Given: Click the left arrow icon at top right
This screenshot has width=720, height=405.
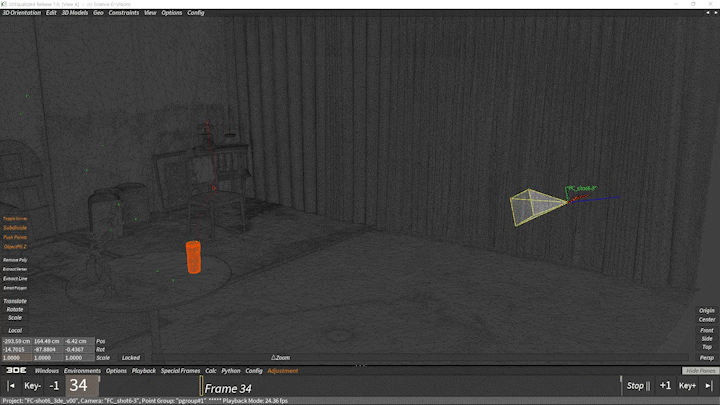Looking at the screenshot, I should pos(708,13).
